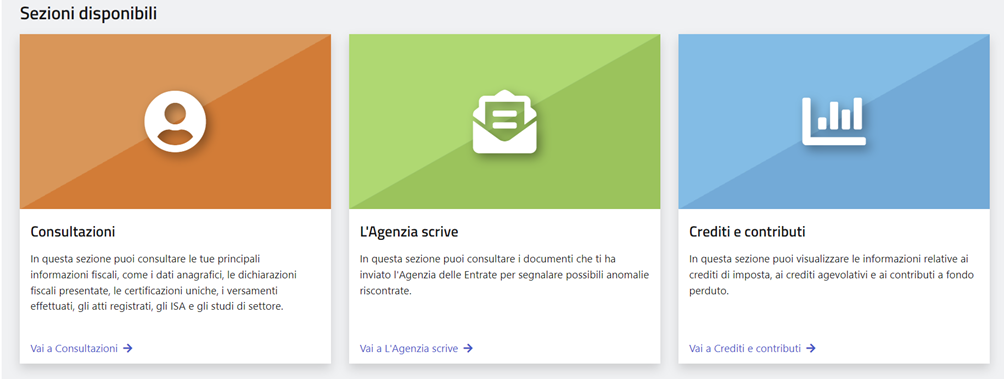Select the Crediti e contributi card title

[747, 232]
